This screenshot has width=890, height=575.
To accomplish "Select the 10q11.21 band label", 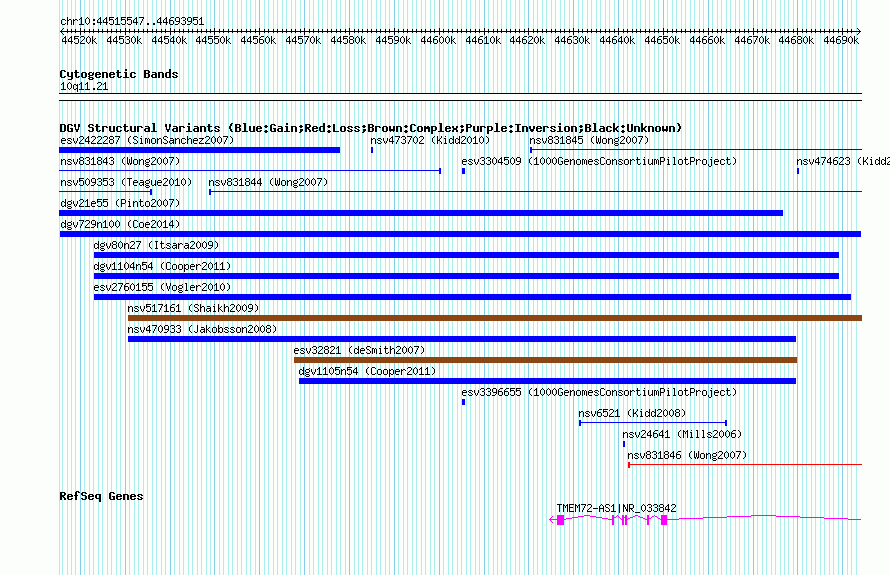I will click(84, 86).
